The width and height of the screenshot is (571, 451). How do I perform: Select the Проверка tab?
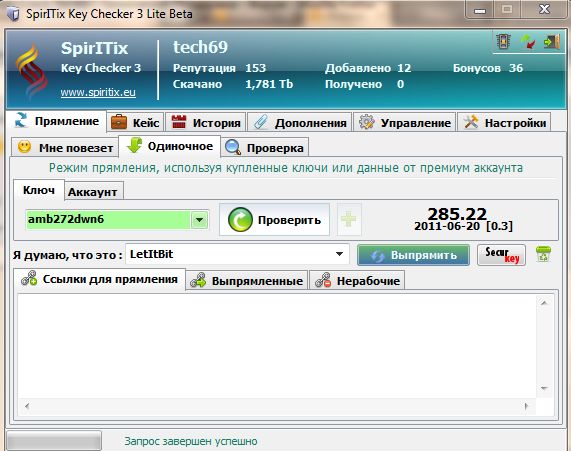pos(265,148)
